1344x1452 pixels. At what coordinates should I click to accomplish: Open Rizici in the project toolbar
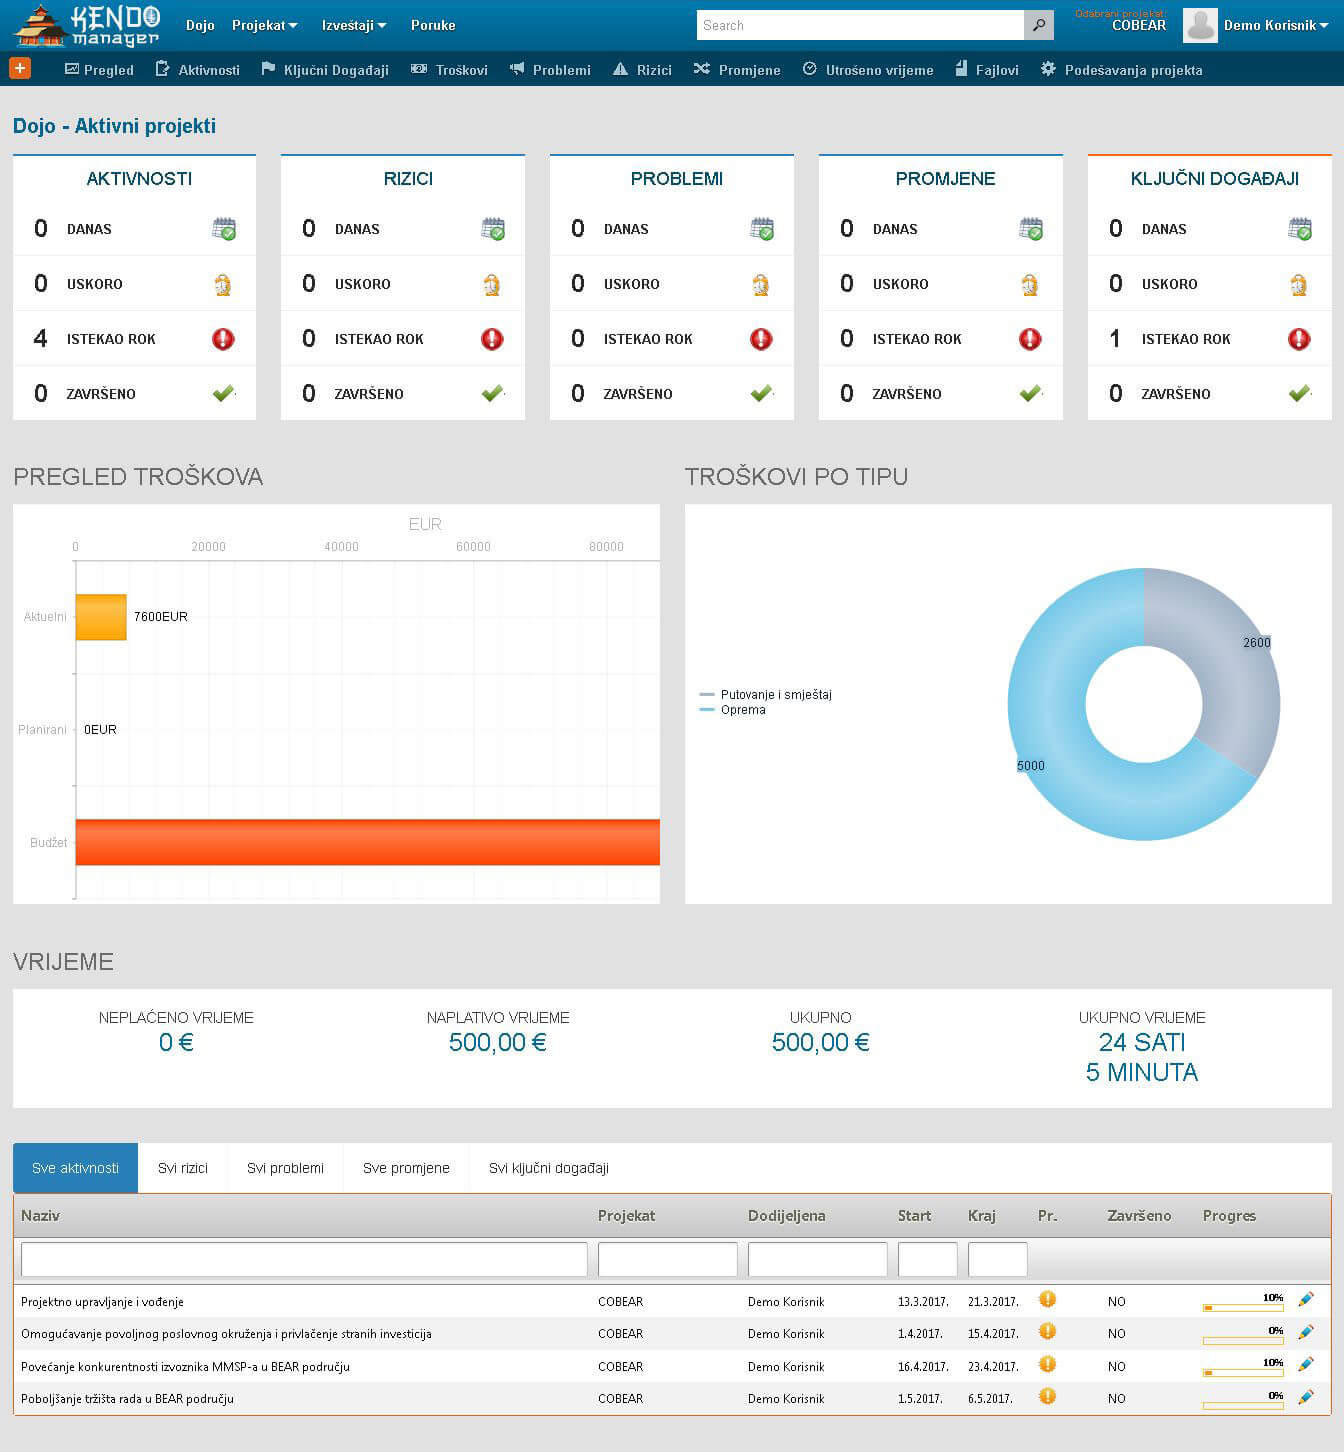[x=642, y=69]
